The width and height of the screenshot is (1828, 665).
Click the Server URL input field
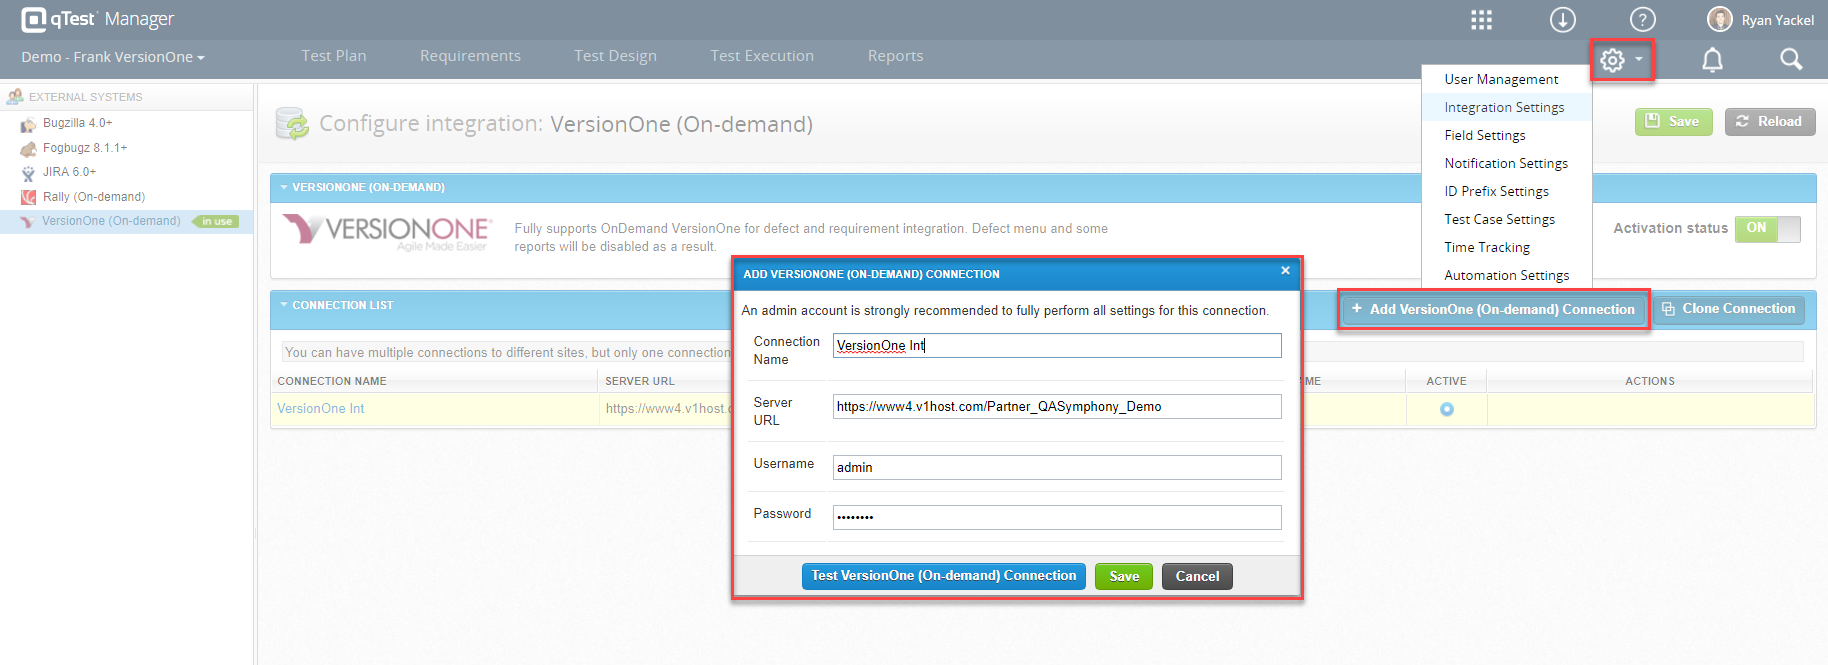point(1056,407)
